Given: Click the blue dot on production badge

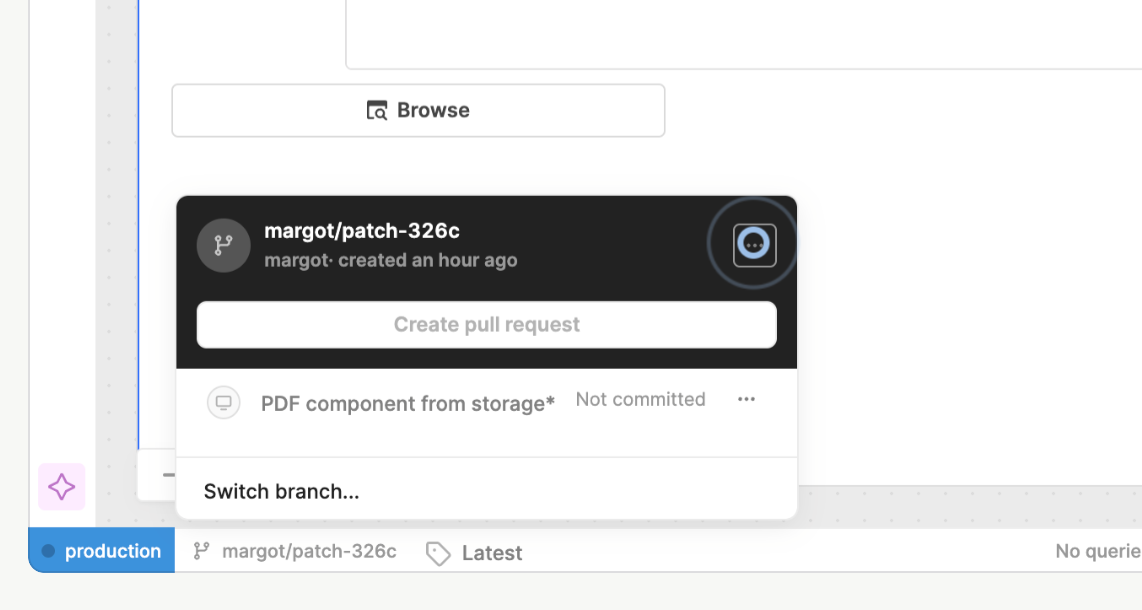Looking at the screenshot, I should [48, 551].
